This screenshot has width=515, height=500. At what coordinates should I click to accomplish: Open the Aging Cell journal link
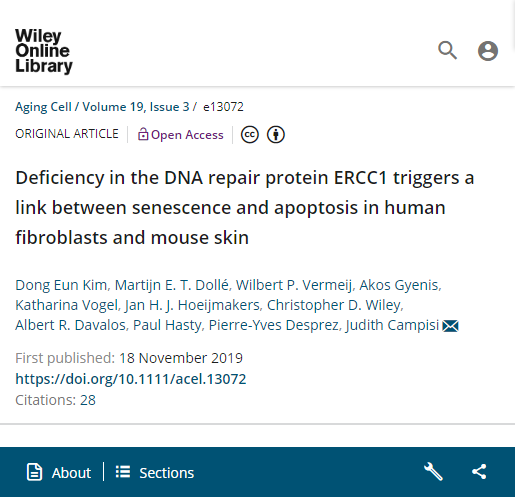[x=43, y=107]
